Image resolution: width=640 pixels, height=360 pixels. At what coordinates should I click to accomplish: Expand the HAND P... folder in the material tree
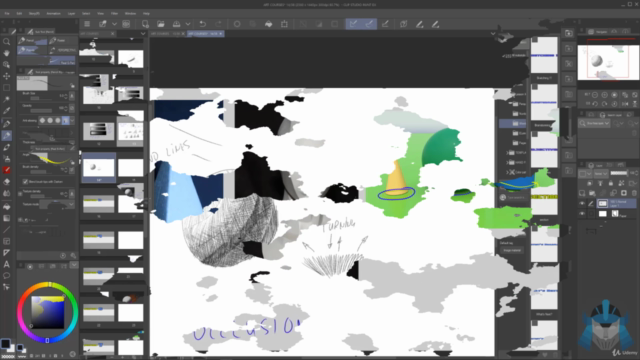point(507,162)
